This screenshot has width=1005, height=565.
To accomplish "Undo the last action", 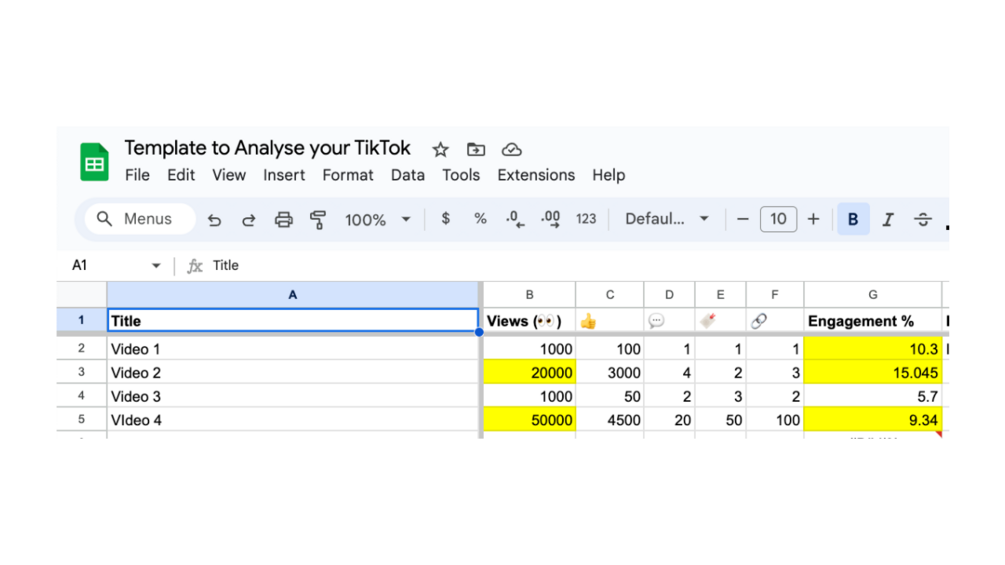I will point(214,220).
